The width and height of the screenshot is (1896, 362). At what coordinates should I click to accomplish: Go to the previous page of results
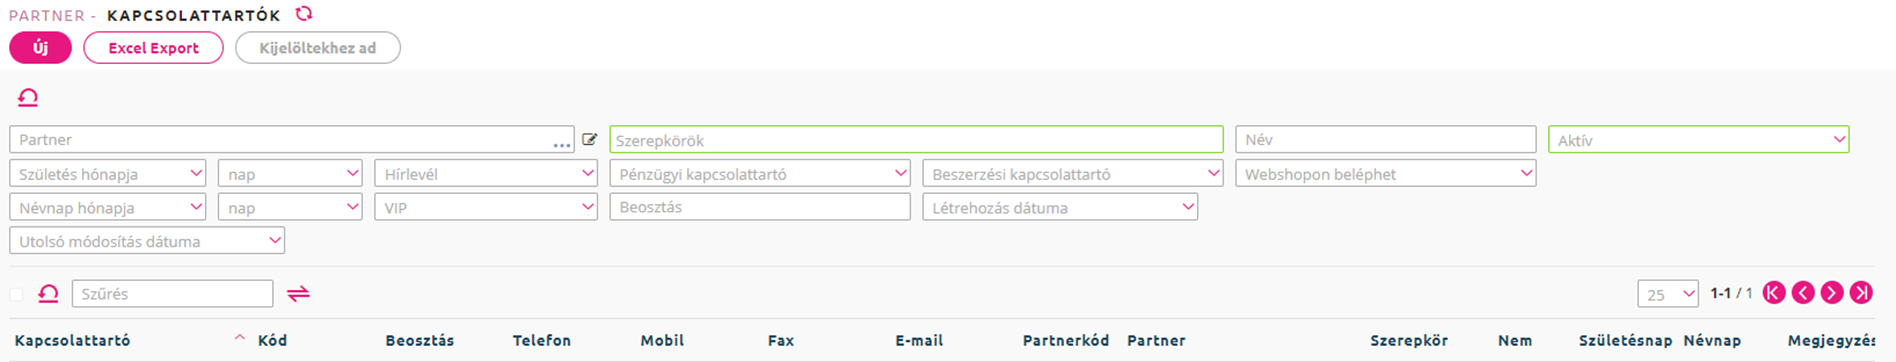pyautogui.click(x=1803, y=293)
